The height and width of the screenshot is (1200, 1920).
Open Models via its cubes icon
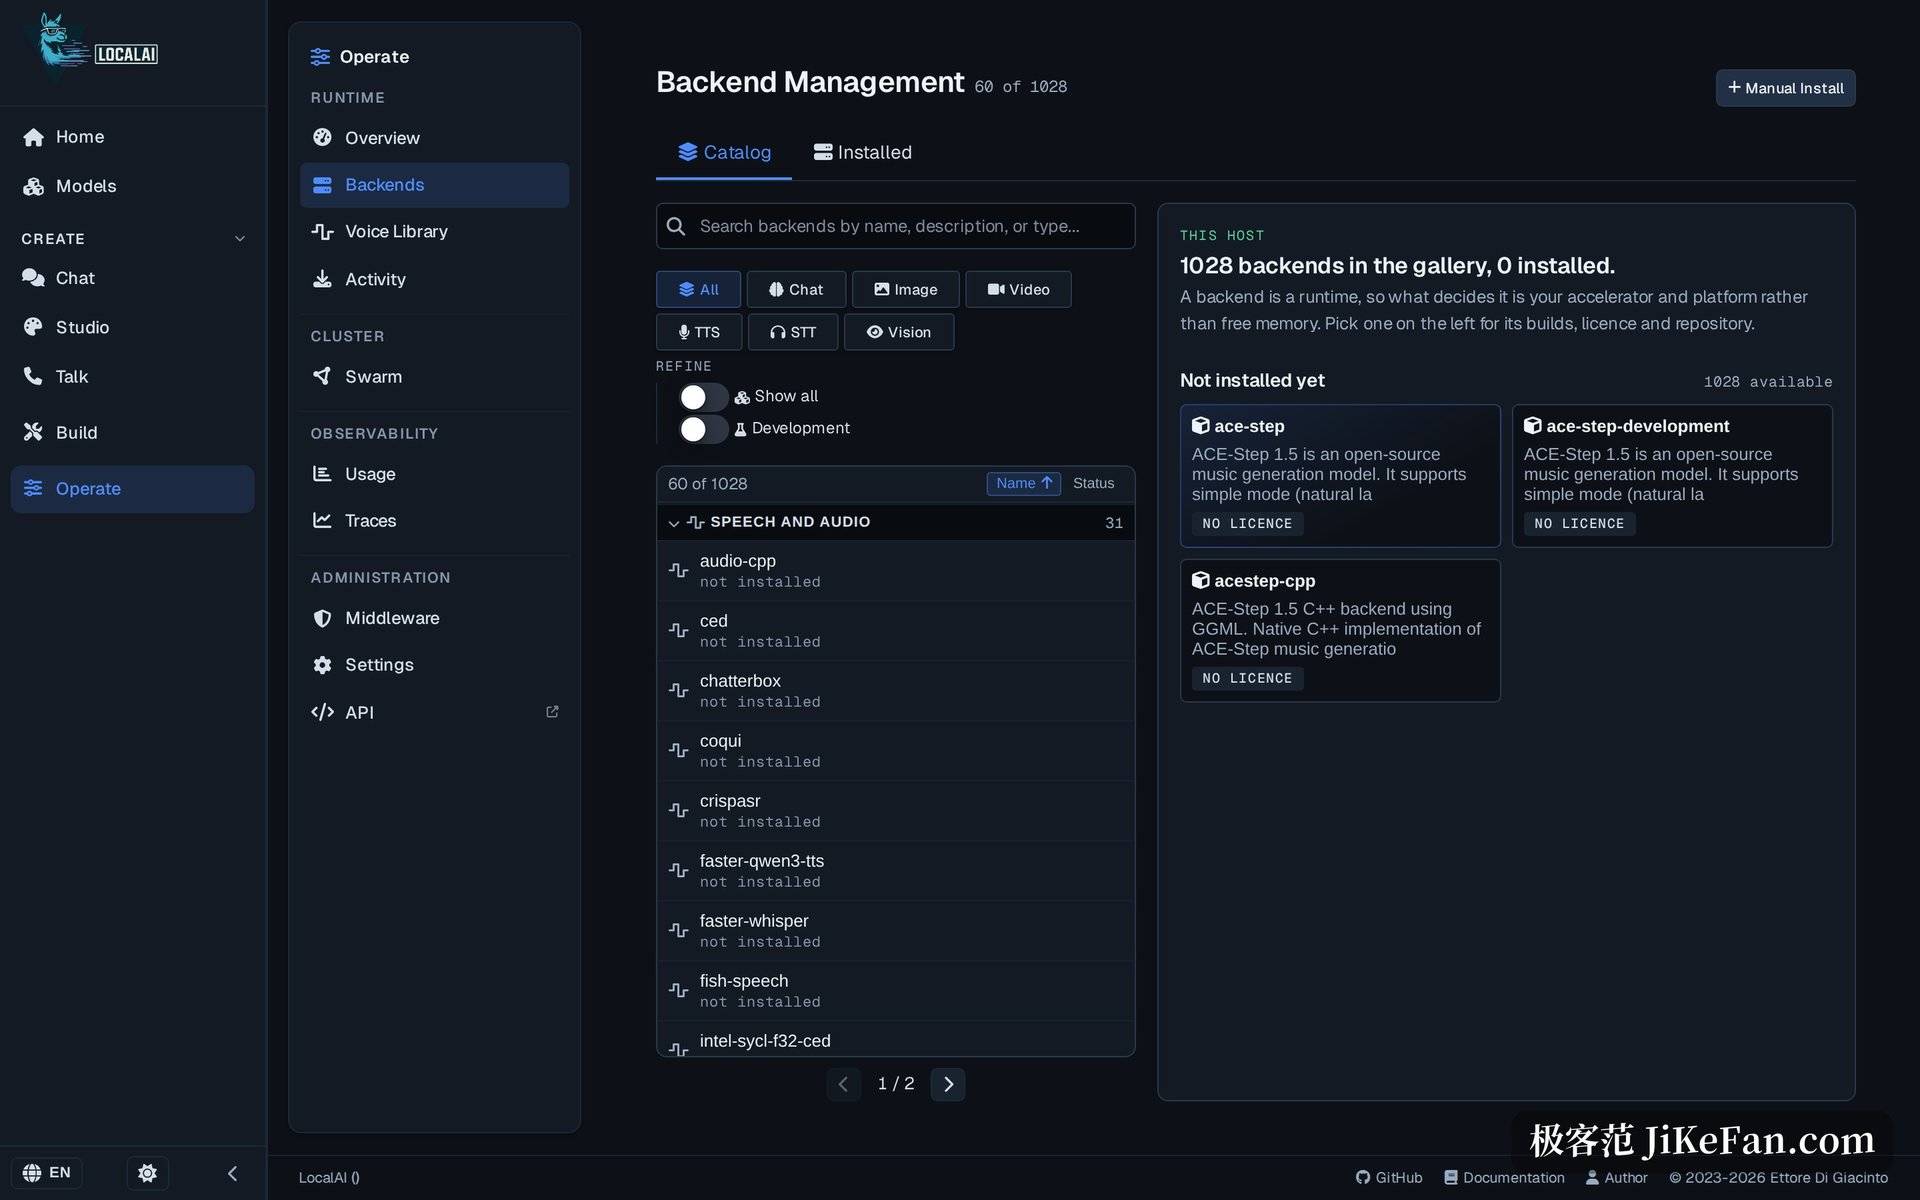pyautogui.click(x=33, y=186)
